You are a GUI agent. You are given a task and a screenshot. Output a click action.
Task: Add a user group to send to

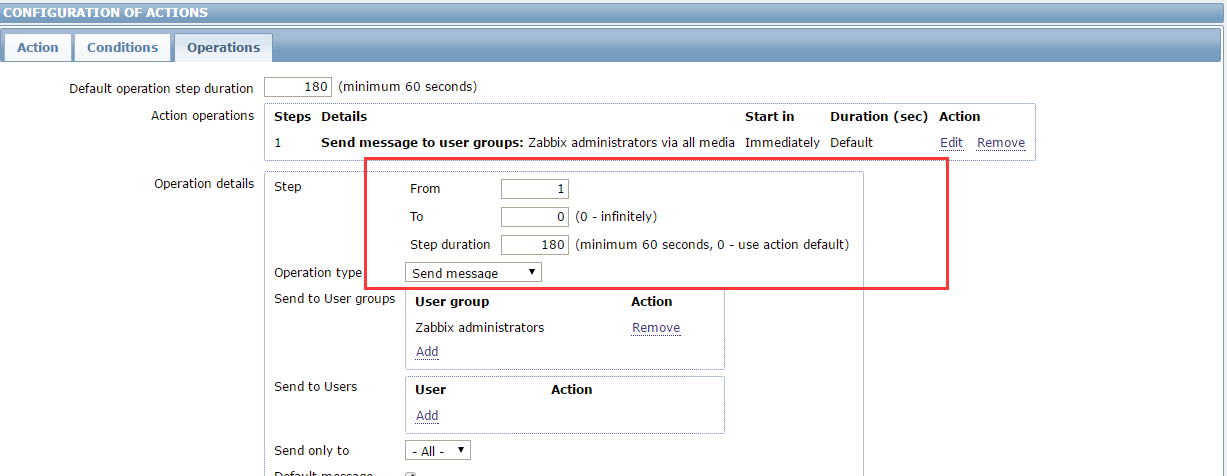(427, 352)
